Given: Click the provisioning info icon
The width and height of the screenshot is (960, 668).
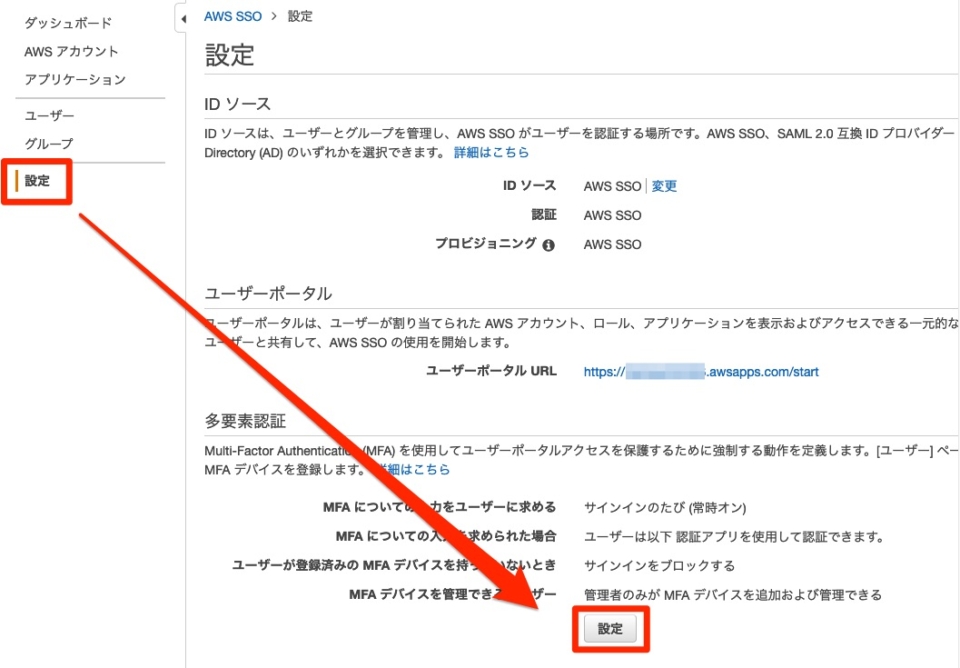Looking at the screenshot, I should [x=549, y=245].
